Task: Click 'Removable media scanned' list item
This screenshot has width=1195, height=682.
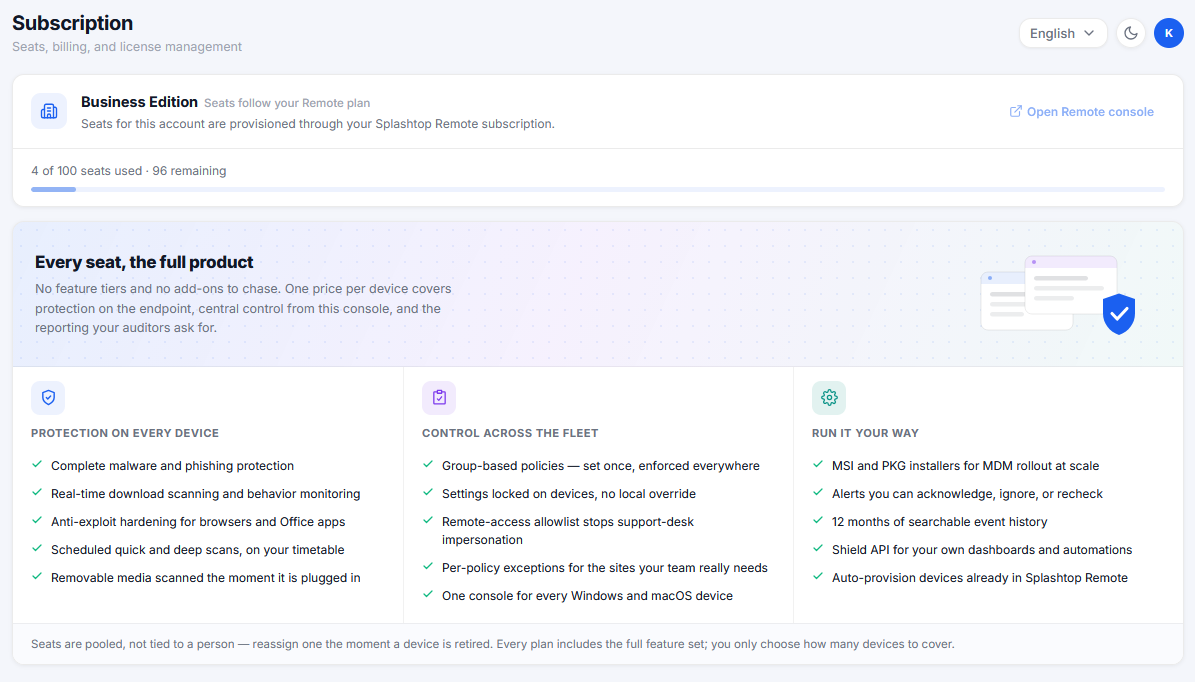Action: tap(206, 578)
